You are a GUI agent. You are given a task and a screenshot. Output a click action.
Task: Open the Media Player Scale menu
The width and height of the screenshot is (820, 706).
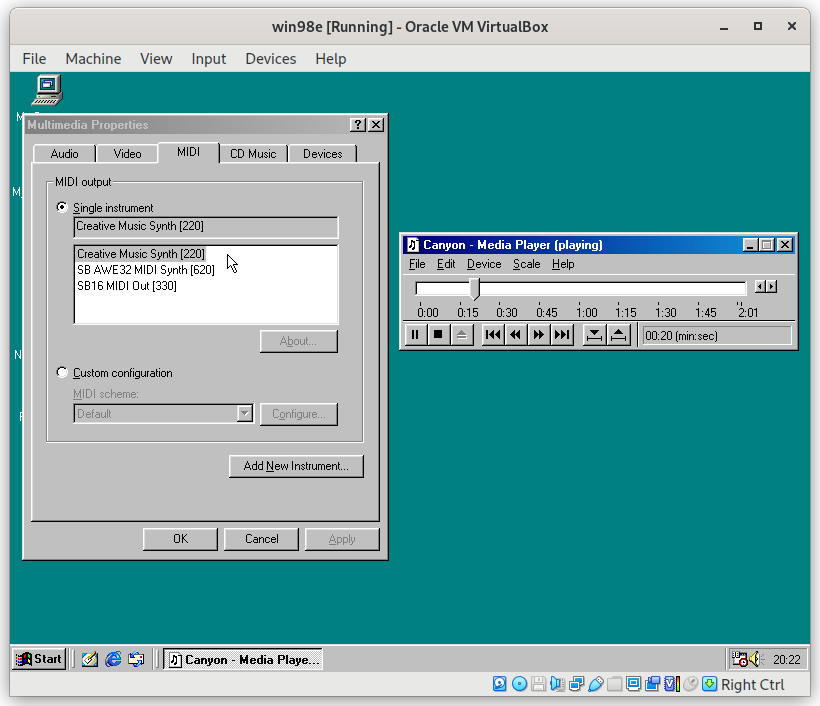pyautogui.click(x=526, y=264)
